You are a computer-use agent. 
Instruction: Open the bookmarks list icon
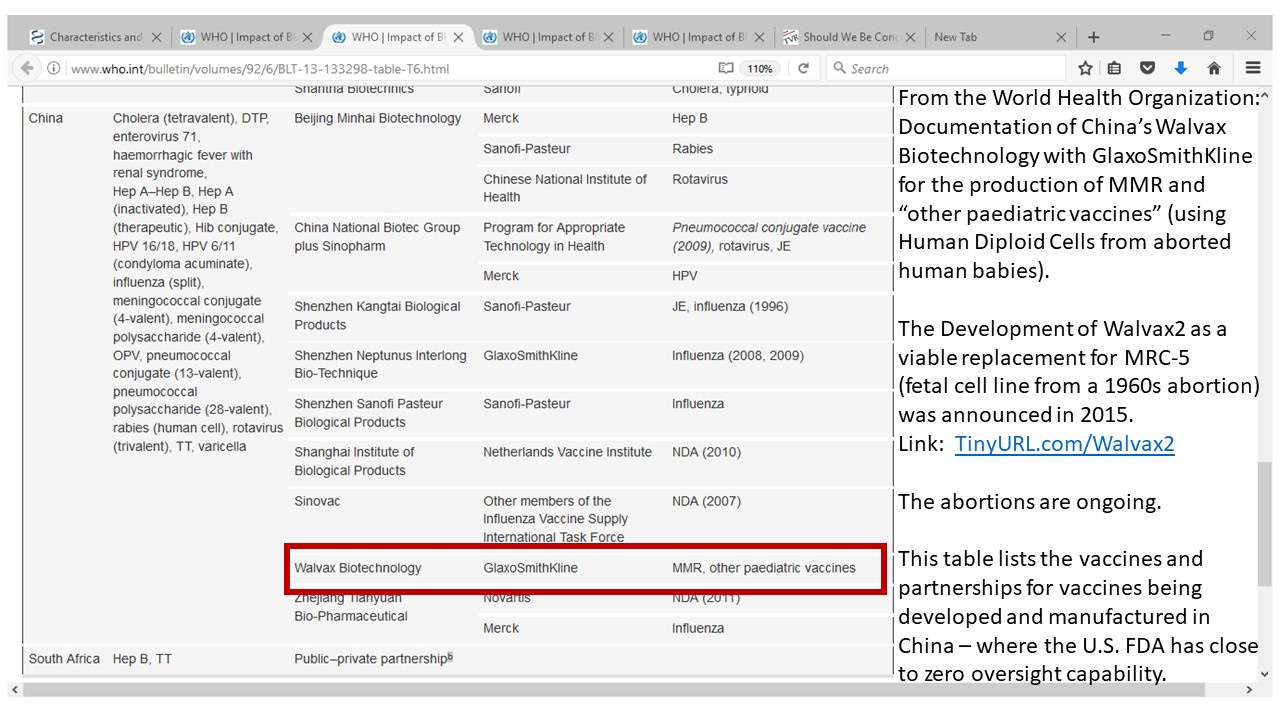click(1114, 68)
